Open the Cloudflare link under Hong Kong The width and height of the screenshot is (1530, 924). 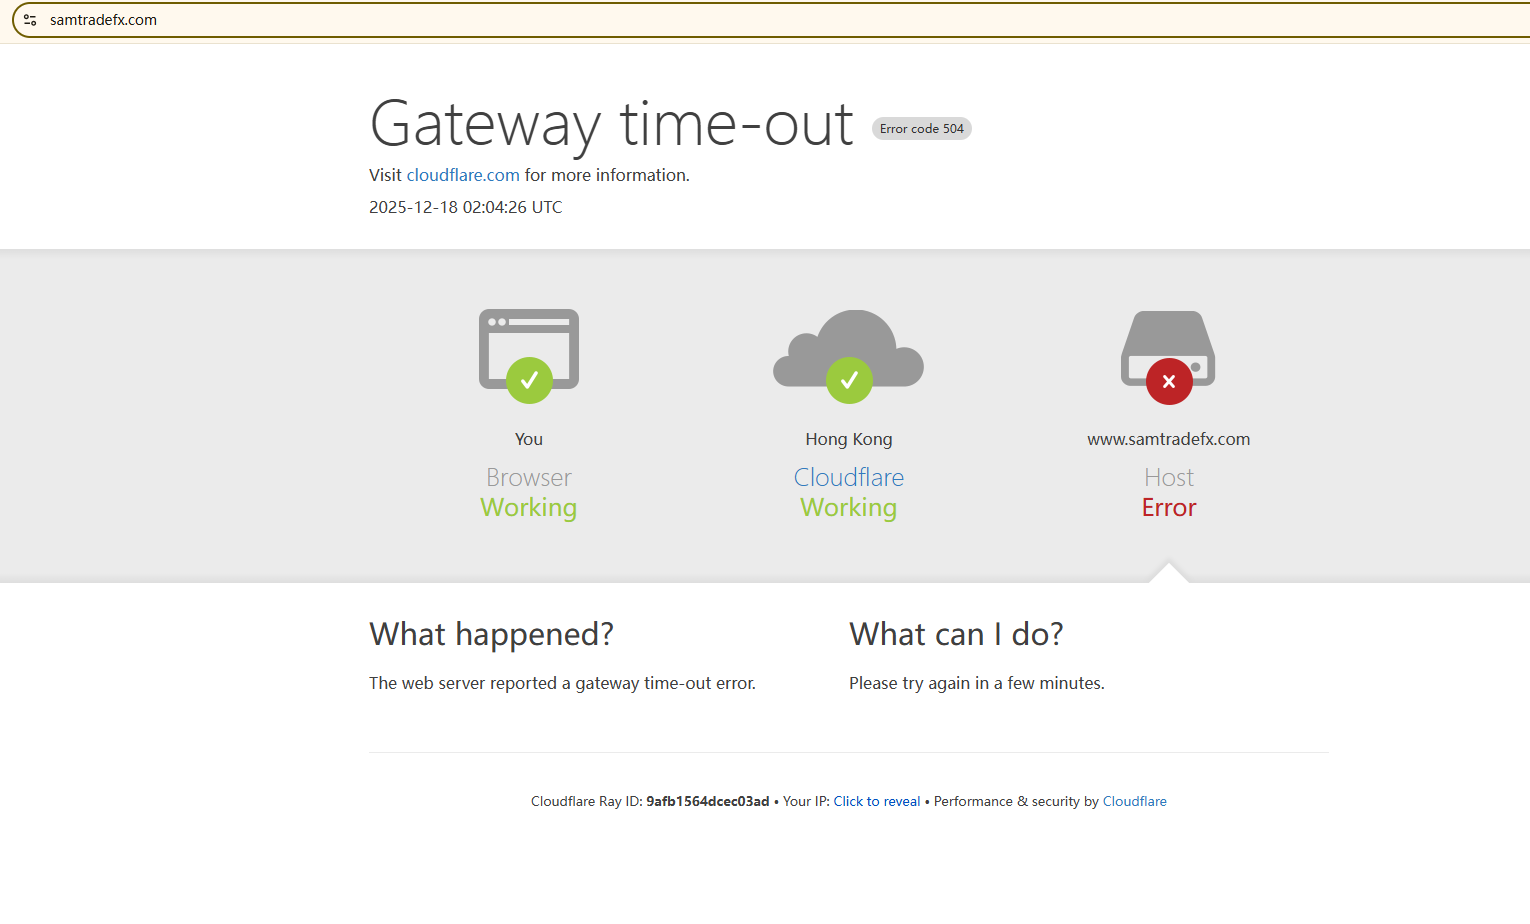point(849,477)
